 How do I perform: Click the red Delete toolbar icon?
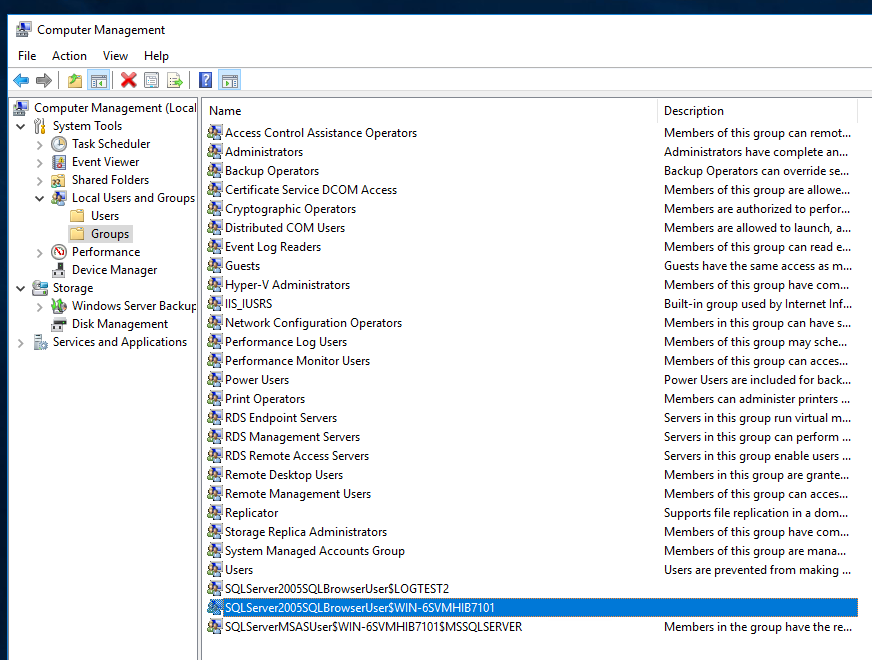click(x=128, y=81)
